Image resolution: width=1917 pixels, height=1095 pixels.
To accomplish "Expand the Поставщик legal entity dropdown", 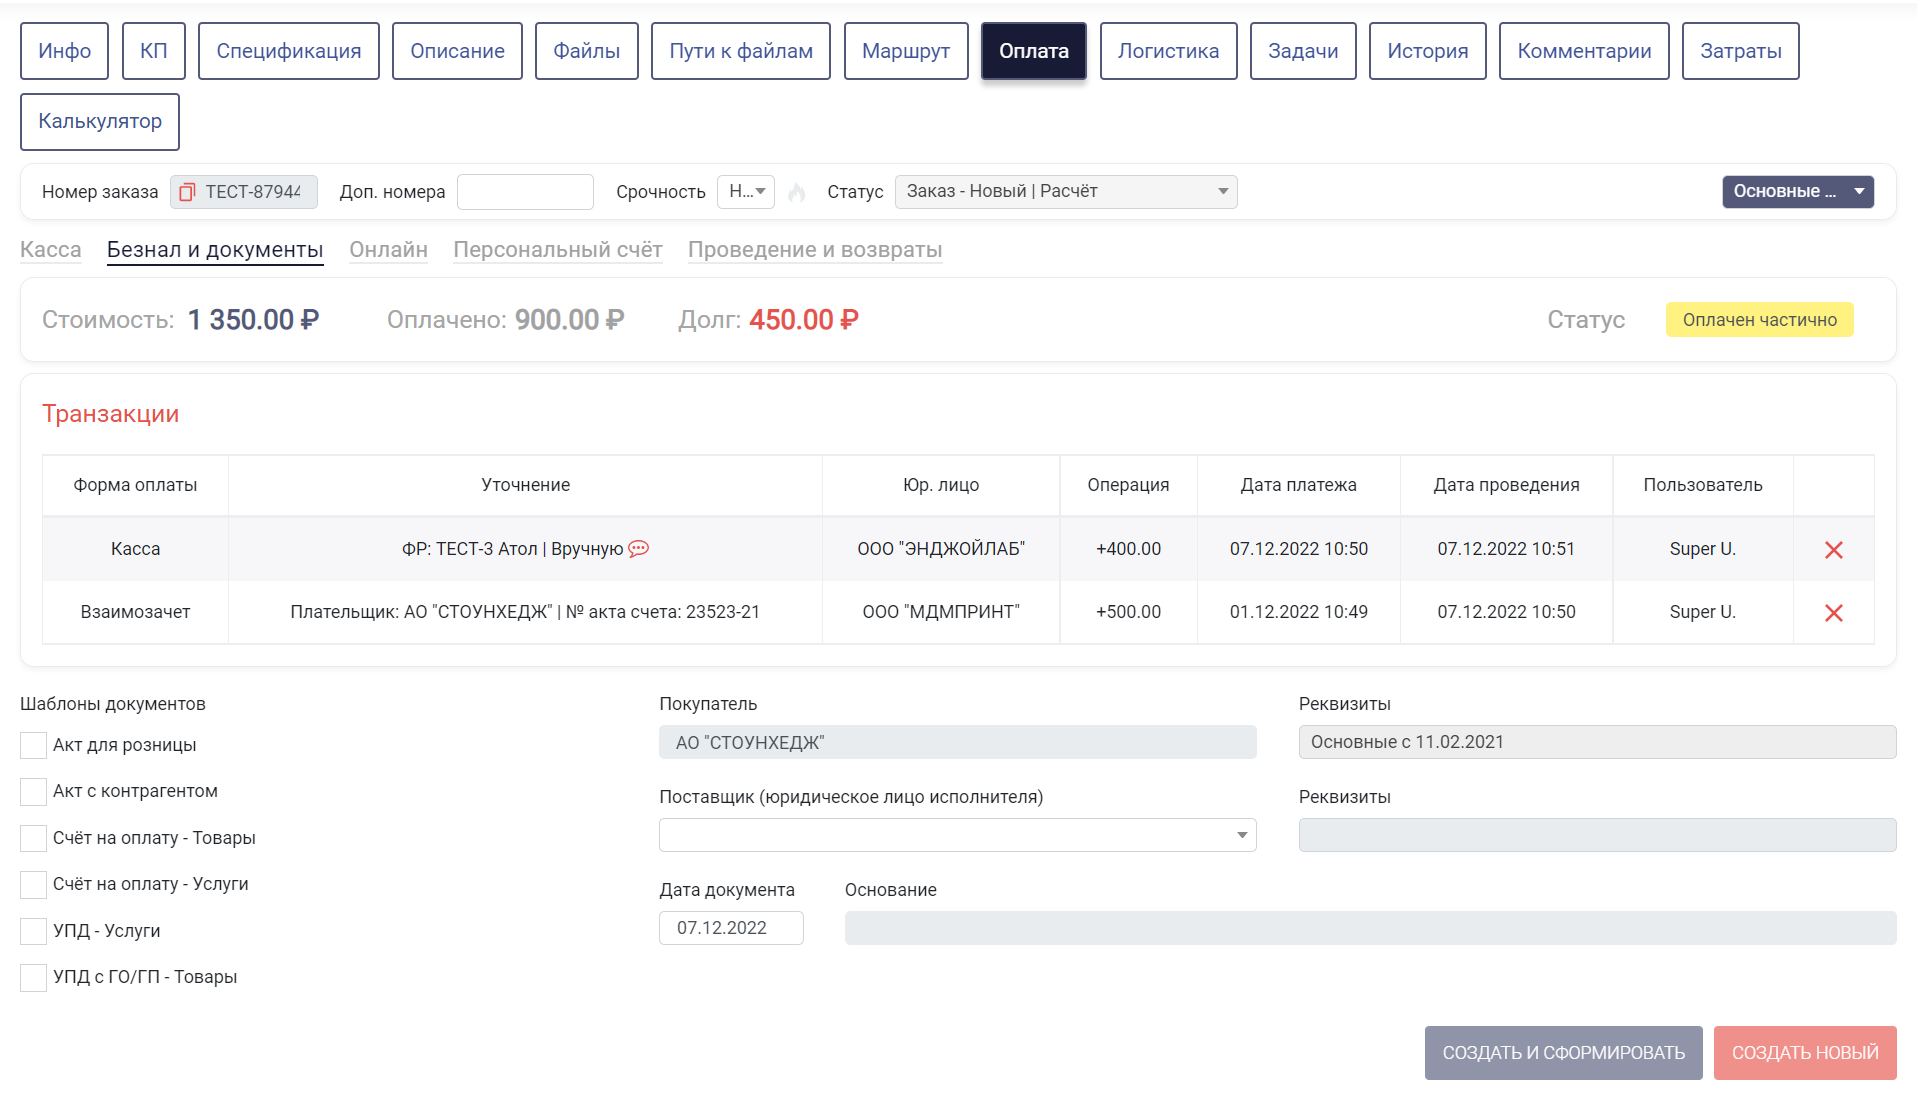I will tap(957, 835).
